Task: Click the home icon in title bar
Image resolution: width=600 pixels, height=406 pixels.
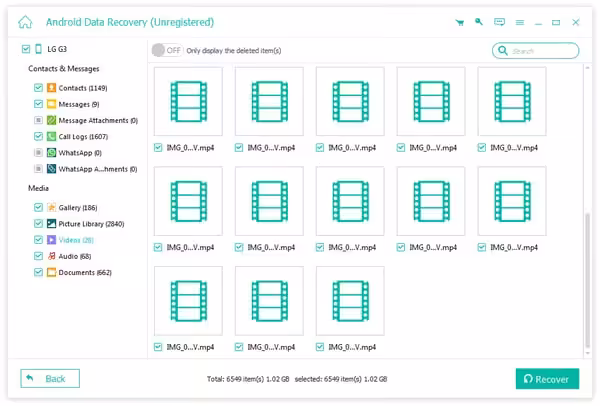Action: click(x=26, y=21)
